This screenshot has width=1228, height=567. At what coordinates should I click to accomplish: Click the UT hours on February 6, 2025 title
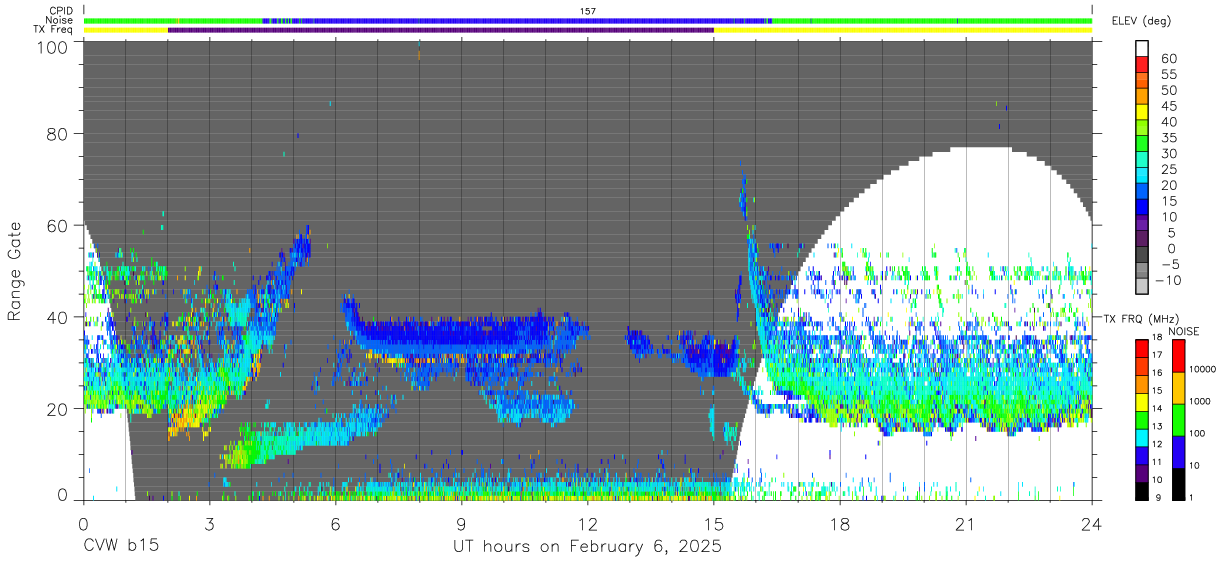click(588, 548)
